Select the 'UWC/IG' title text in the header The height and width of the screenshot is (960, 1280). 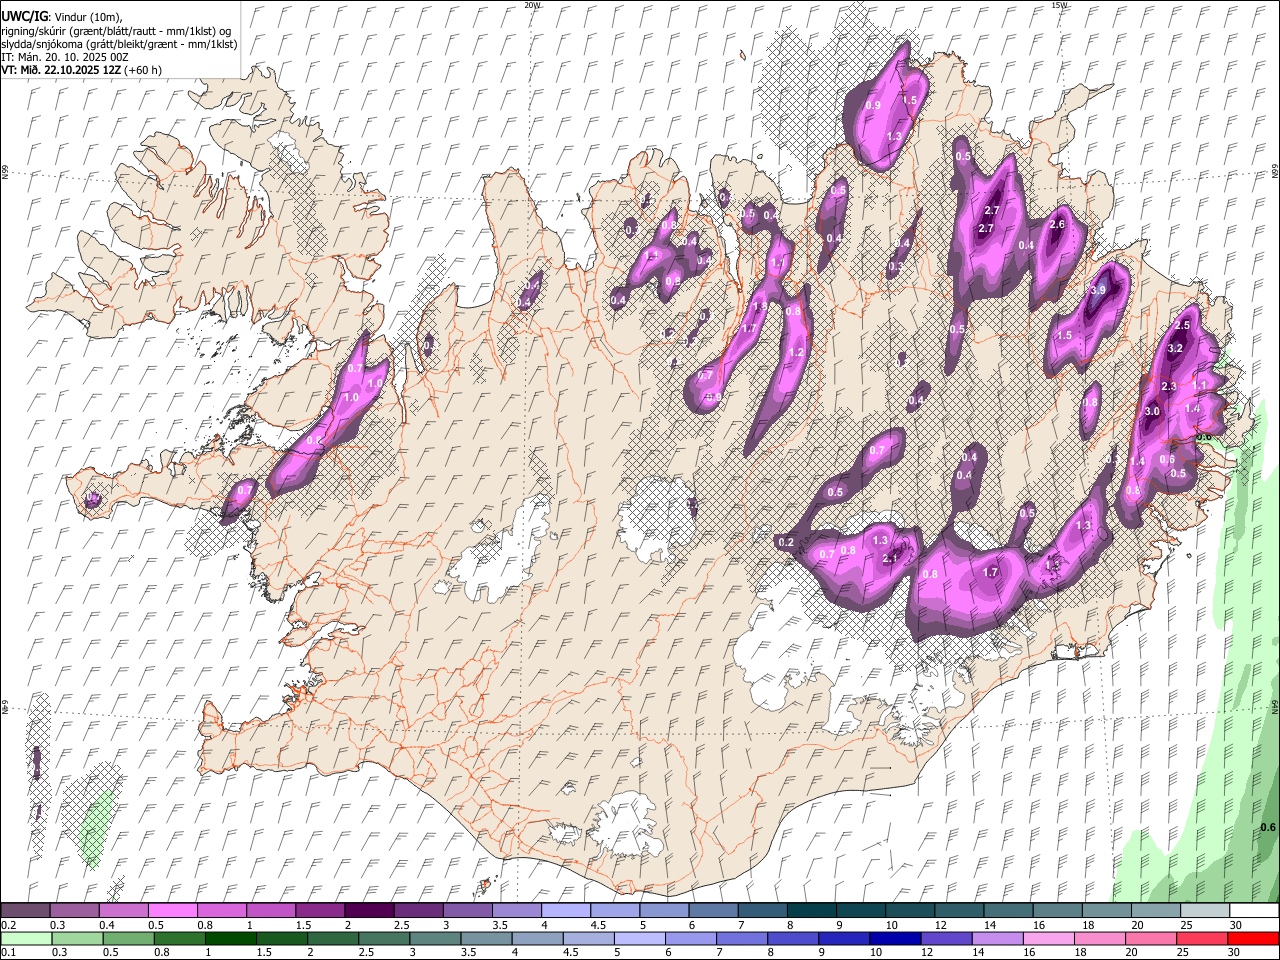[24, 16]
